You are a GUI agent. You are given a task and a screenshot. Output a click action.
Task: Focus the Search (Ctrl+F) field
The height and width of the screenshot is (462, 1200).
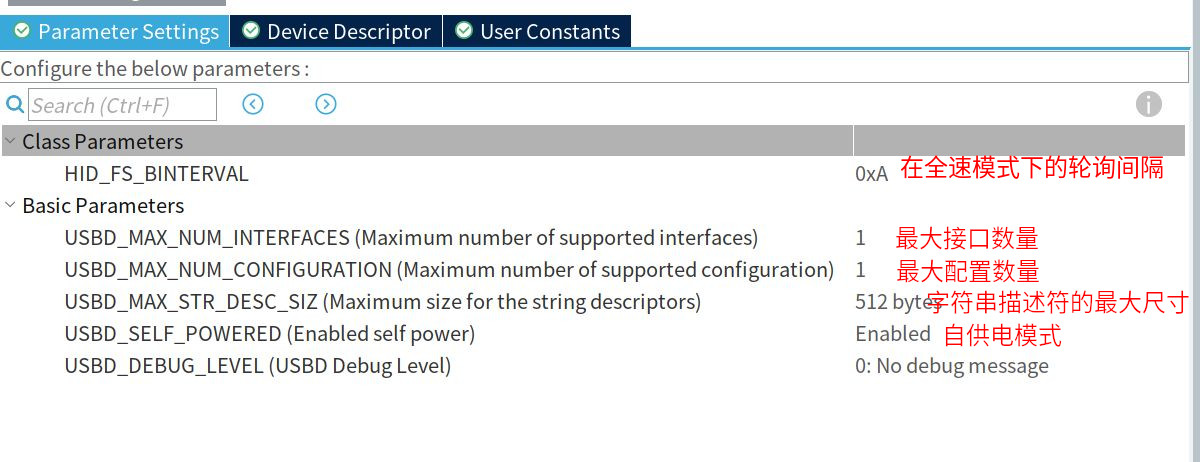[122, 105]
